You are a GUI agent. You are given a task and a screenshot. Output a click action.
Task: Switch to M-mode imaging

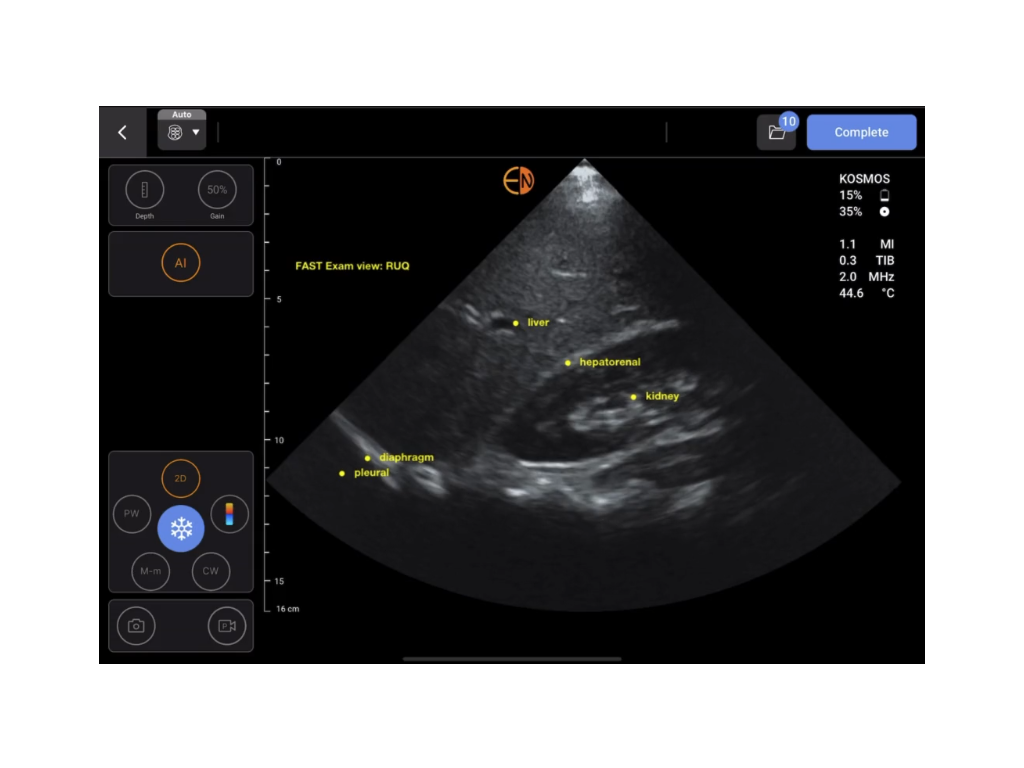[x=150, y=571]
